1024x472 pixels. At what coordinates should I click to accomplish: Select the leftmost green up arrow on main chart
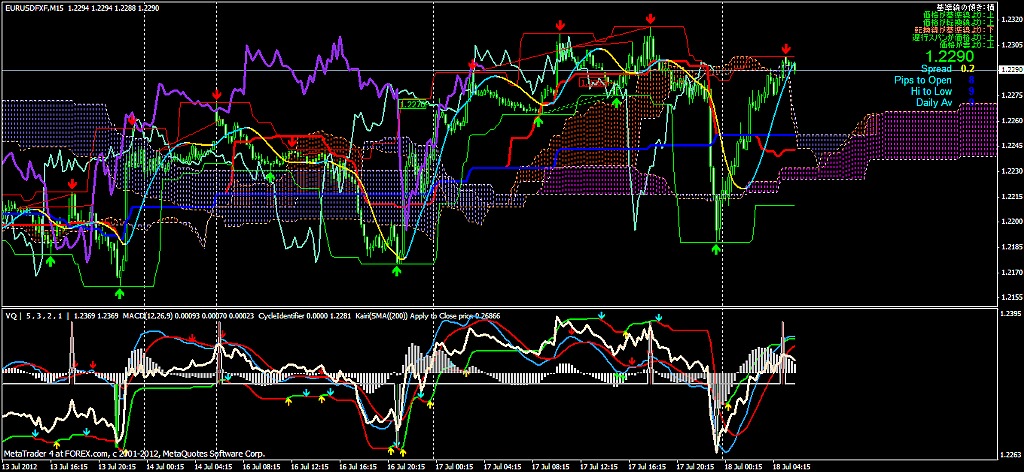pyautogui.click(x=49, y=260)
